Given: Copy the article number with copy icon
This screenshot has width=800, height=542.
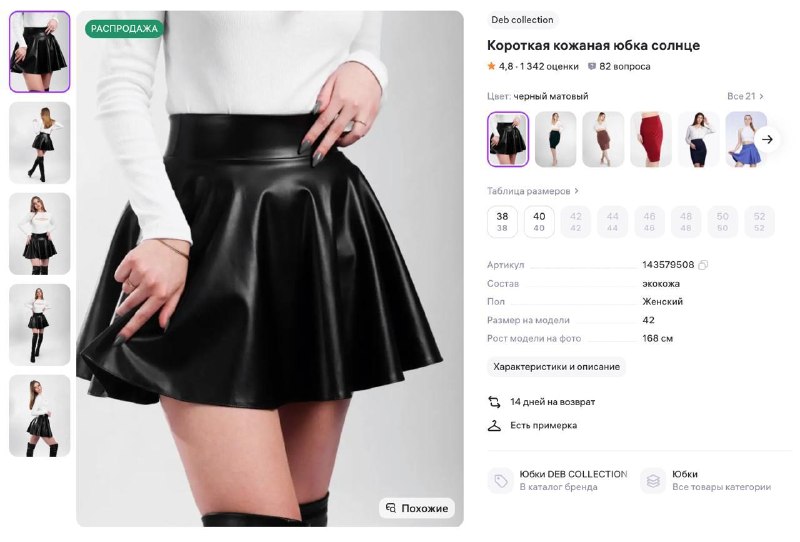Looking at the screenshot, I should tap(703, 265).
